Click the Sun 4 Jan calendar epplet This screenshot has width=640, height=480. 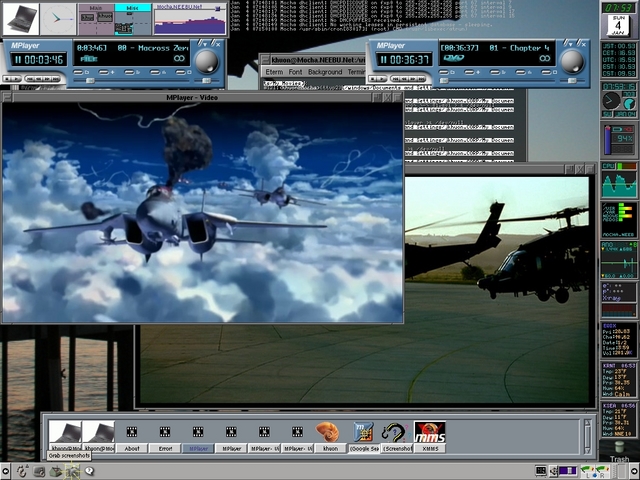pyautogui.click(x=618, y=26)
